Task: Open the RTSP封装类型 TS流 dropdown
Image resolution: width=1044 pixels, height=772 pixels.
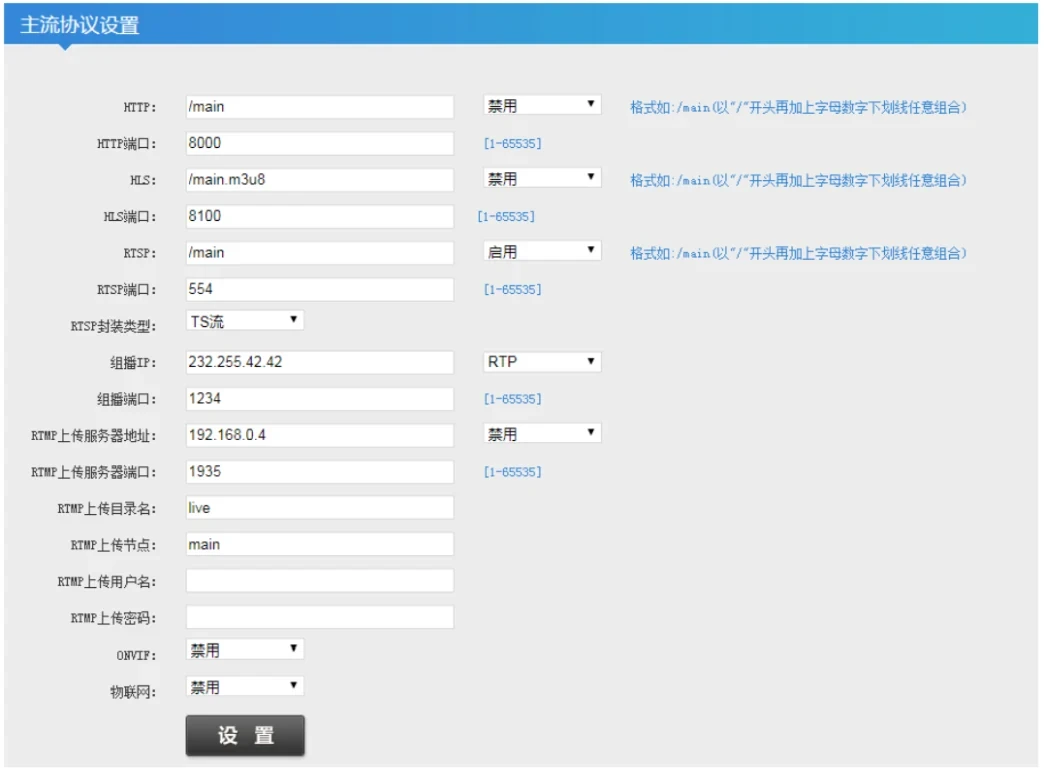Action: (x=244, y=321)
